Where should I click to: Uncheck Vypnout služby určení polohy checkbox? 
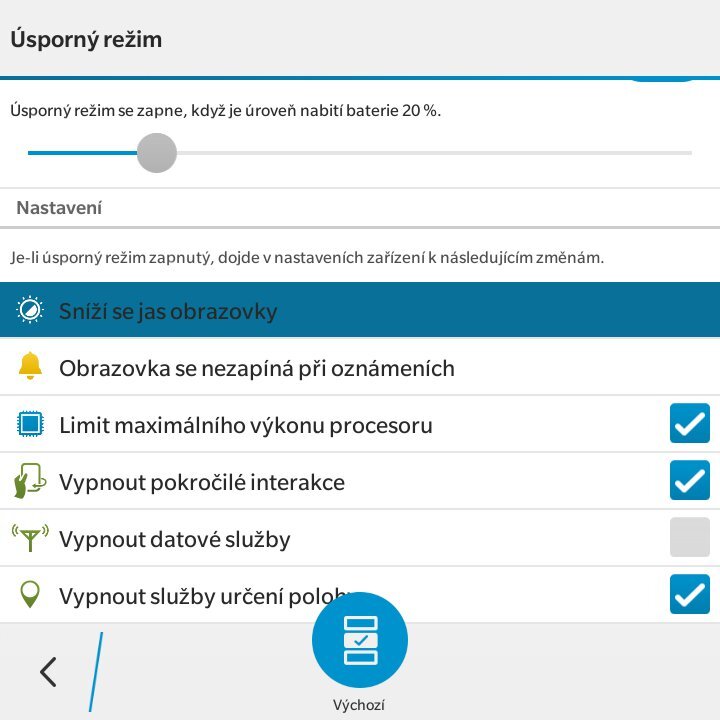(689, 595)
